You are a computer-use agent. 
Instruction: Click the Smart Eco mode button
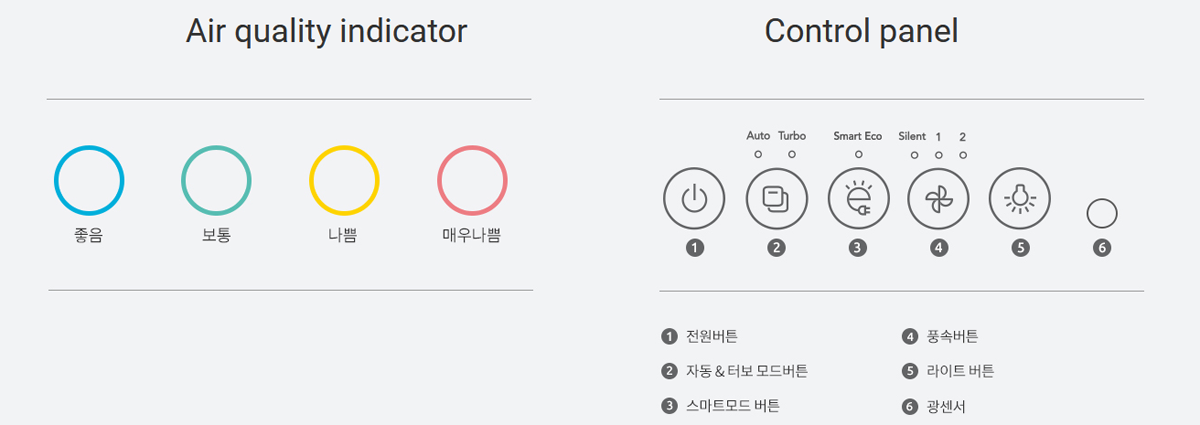coord(858,199)
